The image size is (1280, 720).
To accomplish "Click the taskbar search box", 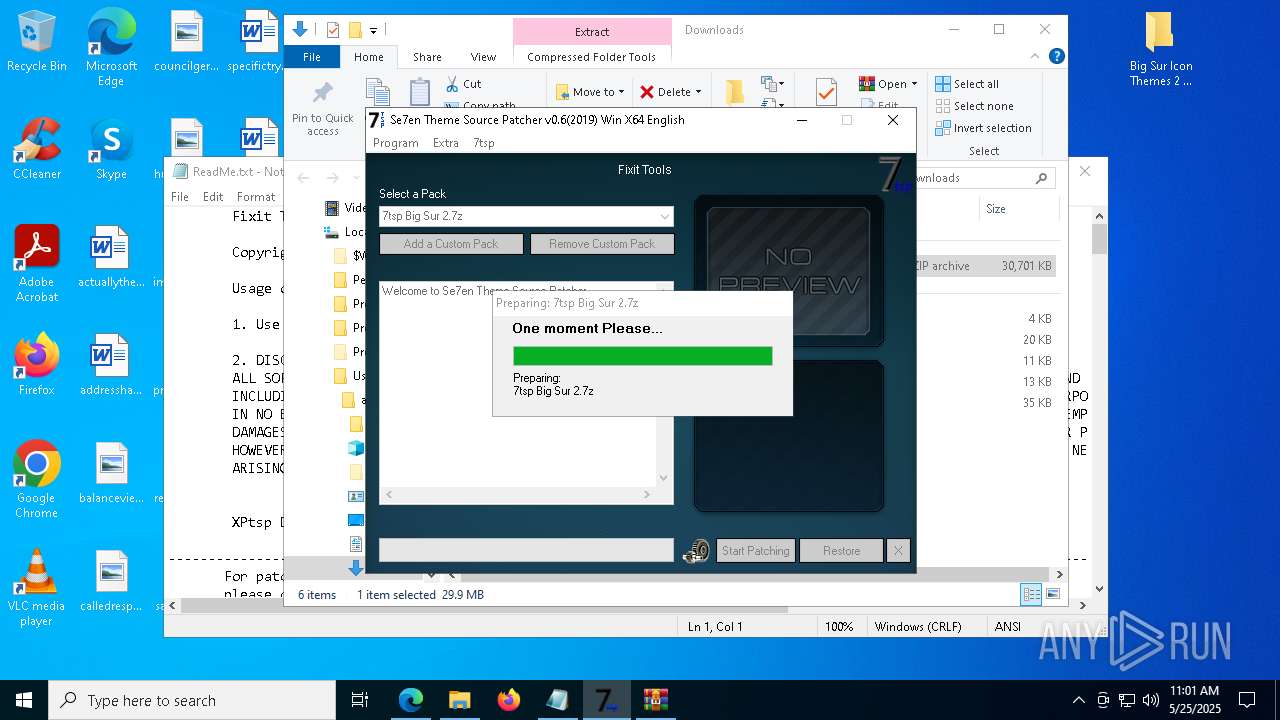I will click(192, 700).
